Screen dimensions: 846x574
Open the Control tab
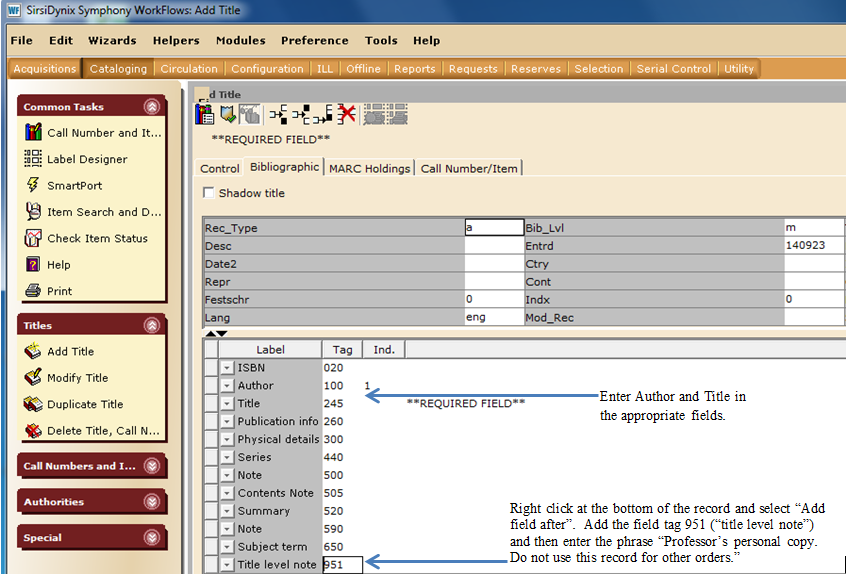[x=220, y=168]
